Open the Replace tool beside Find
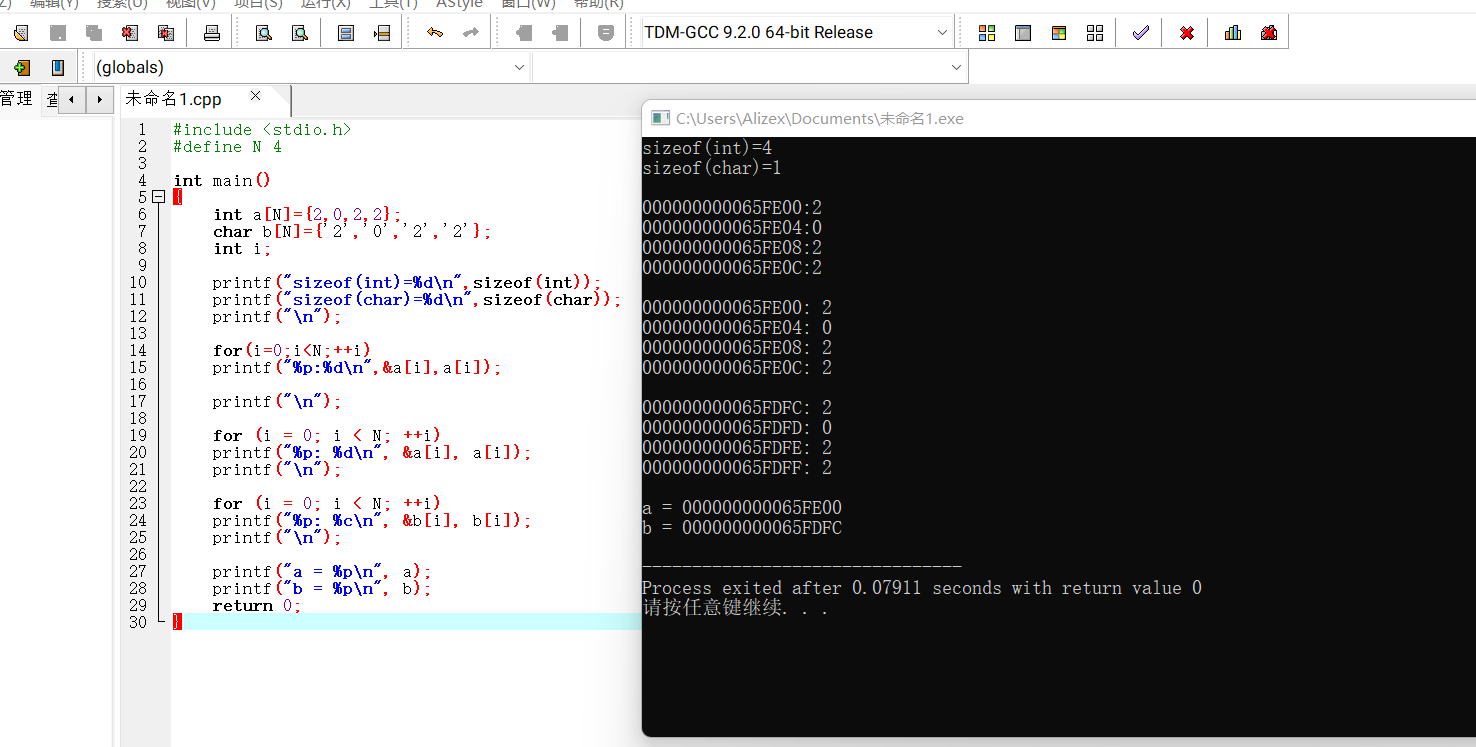The height and width of the screenshot is (747, 1476). pos(300,33)
